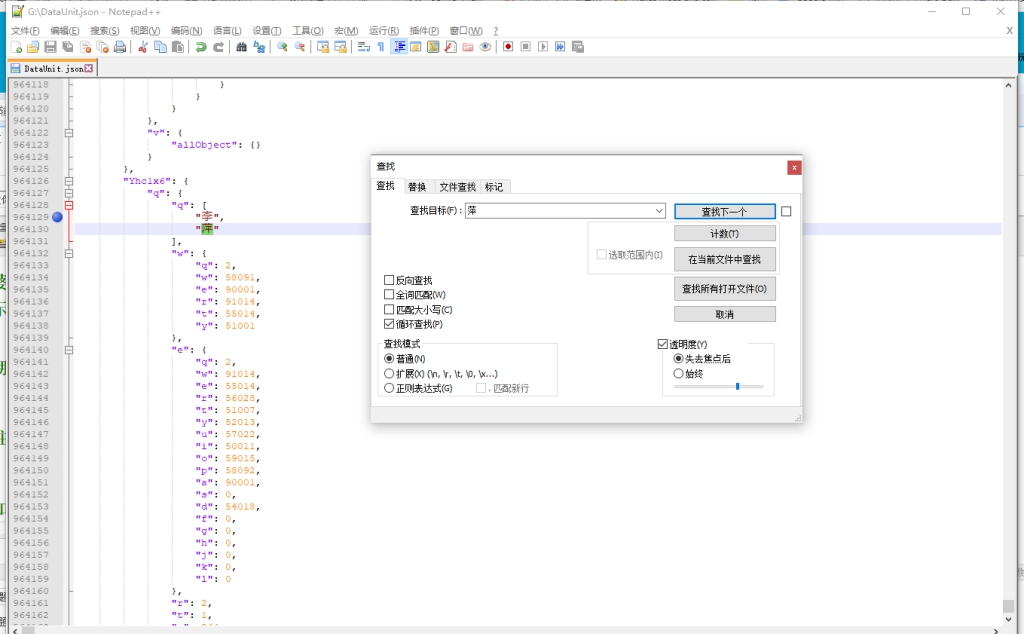Uncheck 循环查找 checkbox
This screenshot has width=1024, height=634.
[x=389, y=324]
